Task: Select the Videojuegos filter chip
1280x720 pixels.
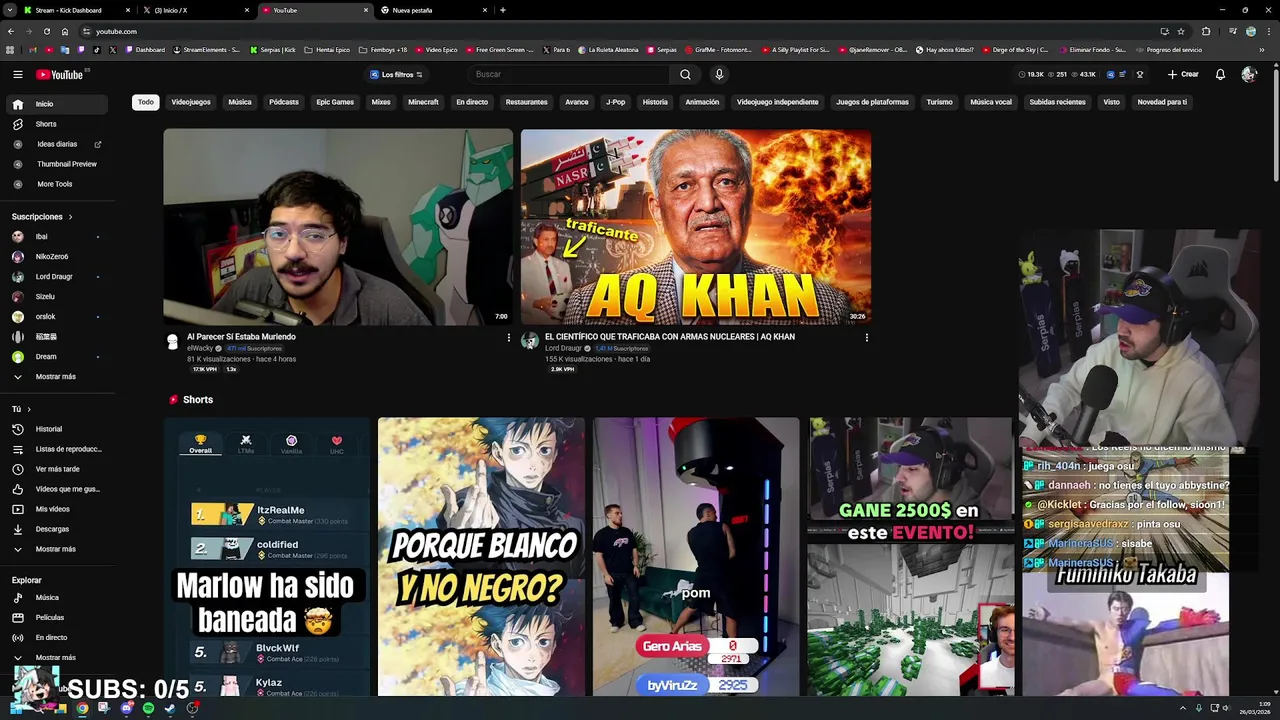Action: tap(191, 102)
